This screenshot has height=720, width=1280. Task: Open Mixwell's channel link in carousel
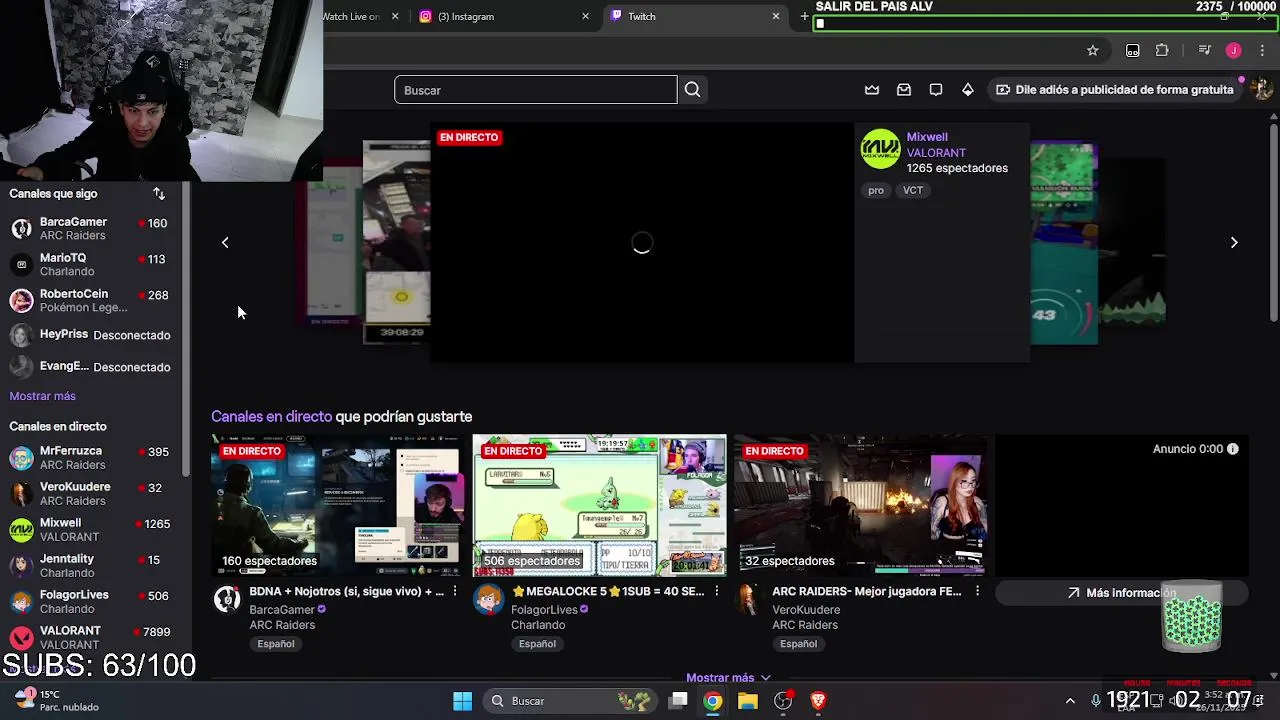click(x=927, y=137)
